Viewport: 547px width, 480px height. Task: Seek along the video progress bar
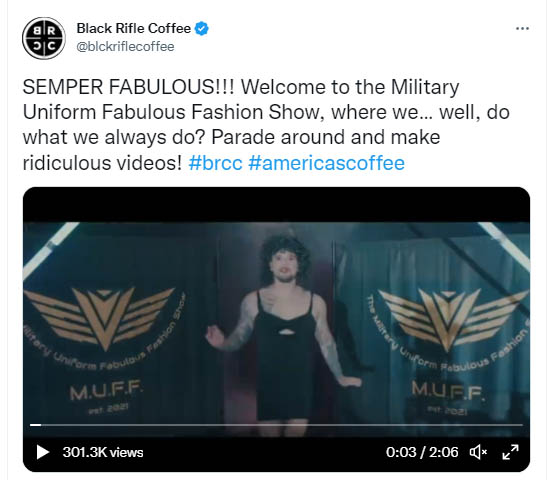click(276, 425)
